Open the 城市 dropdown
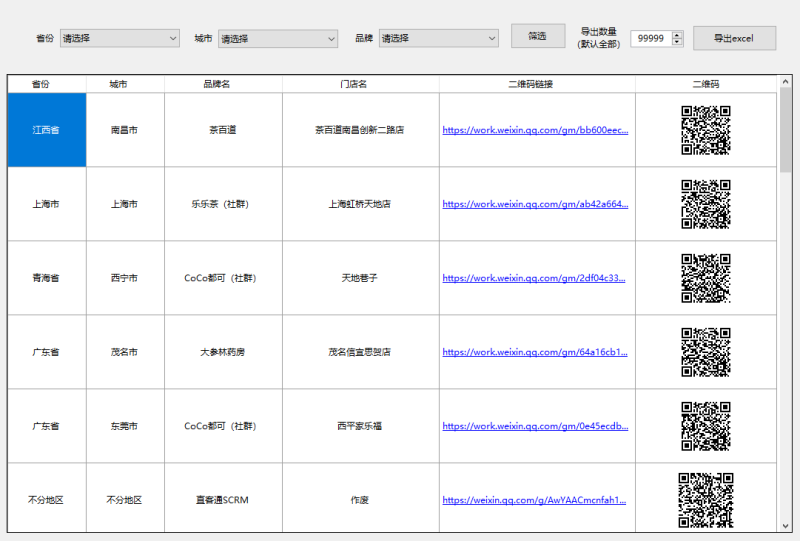This screenshot has width=800, height=541. [278, 39]
